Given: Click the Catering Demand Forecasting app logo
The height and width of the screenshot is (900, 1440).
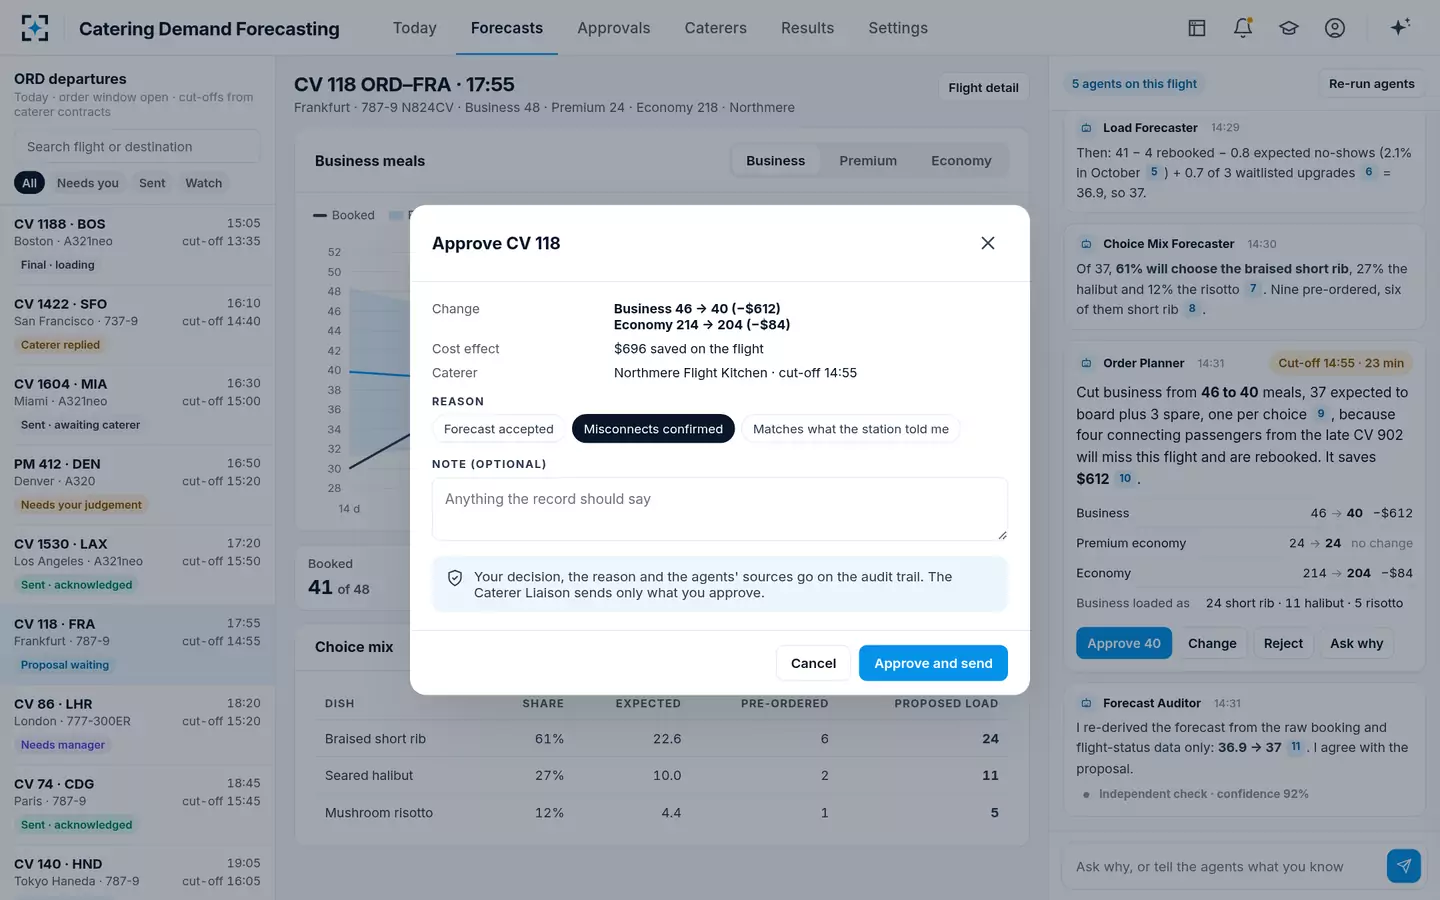Looking at the screenshot, I should tap(35, 28).
